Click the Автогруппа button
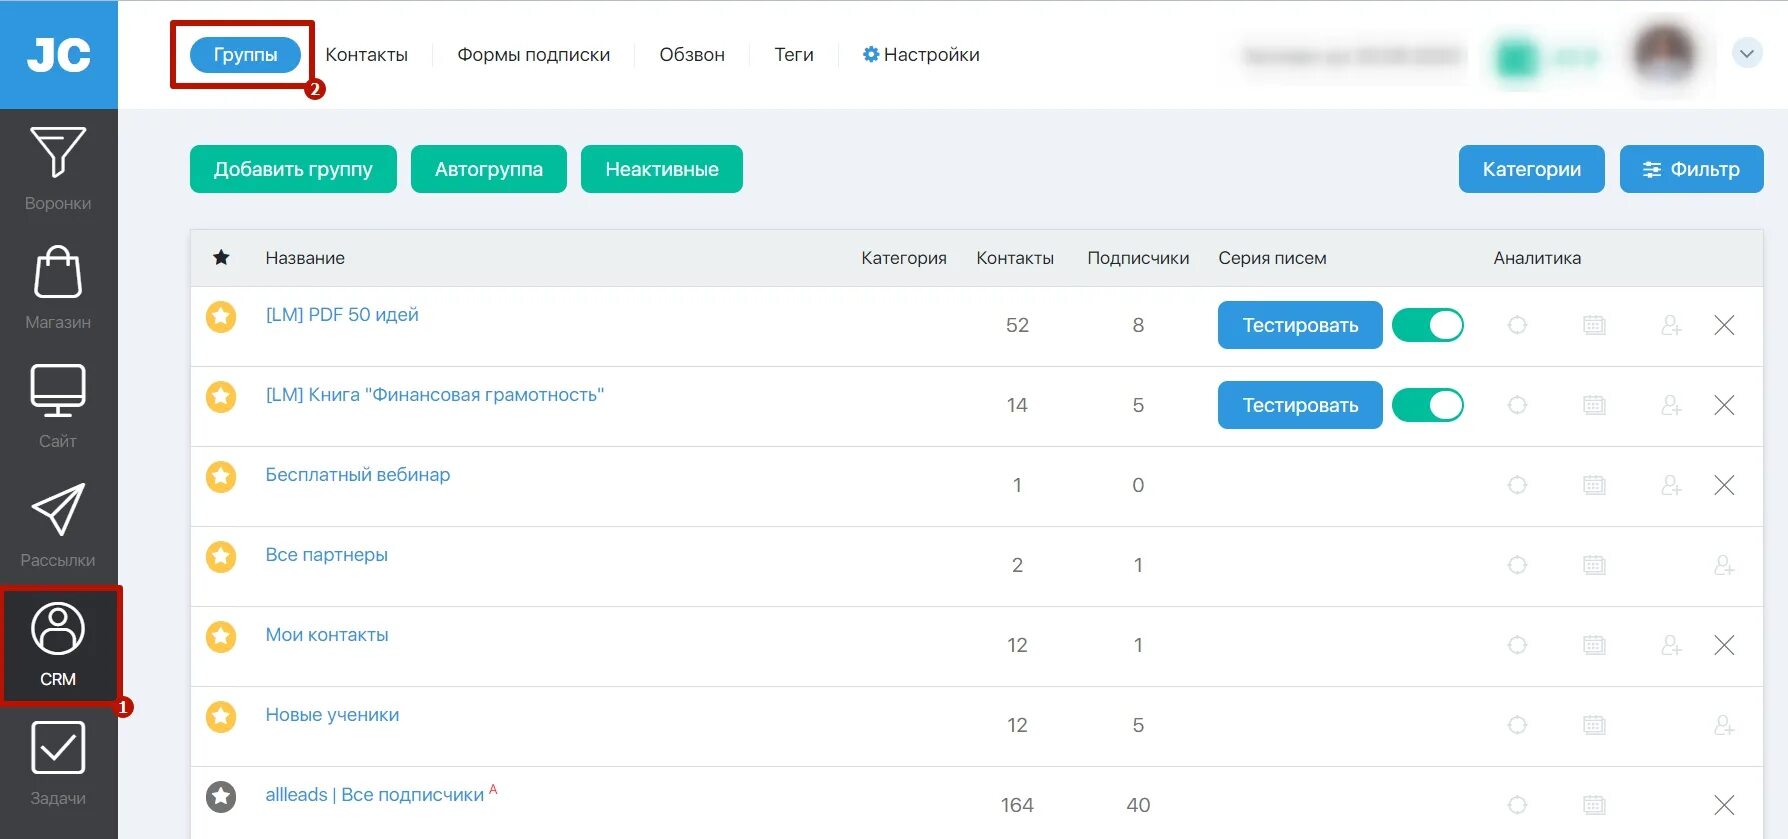 point(489,169)
